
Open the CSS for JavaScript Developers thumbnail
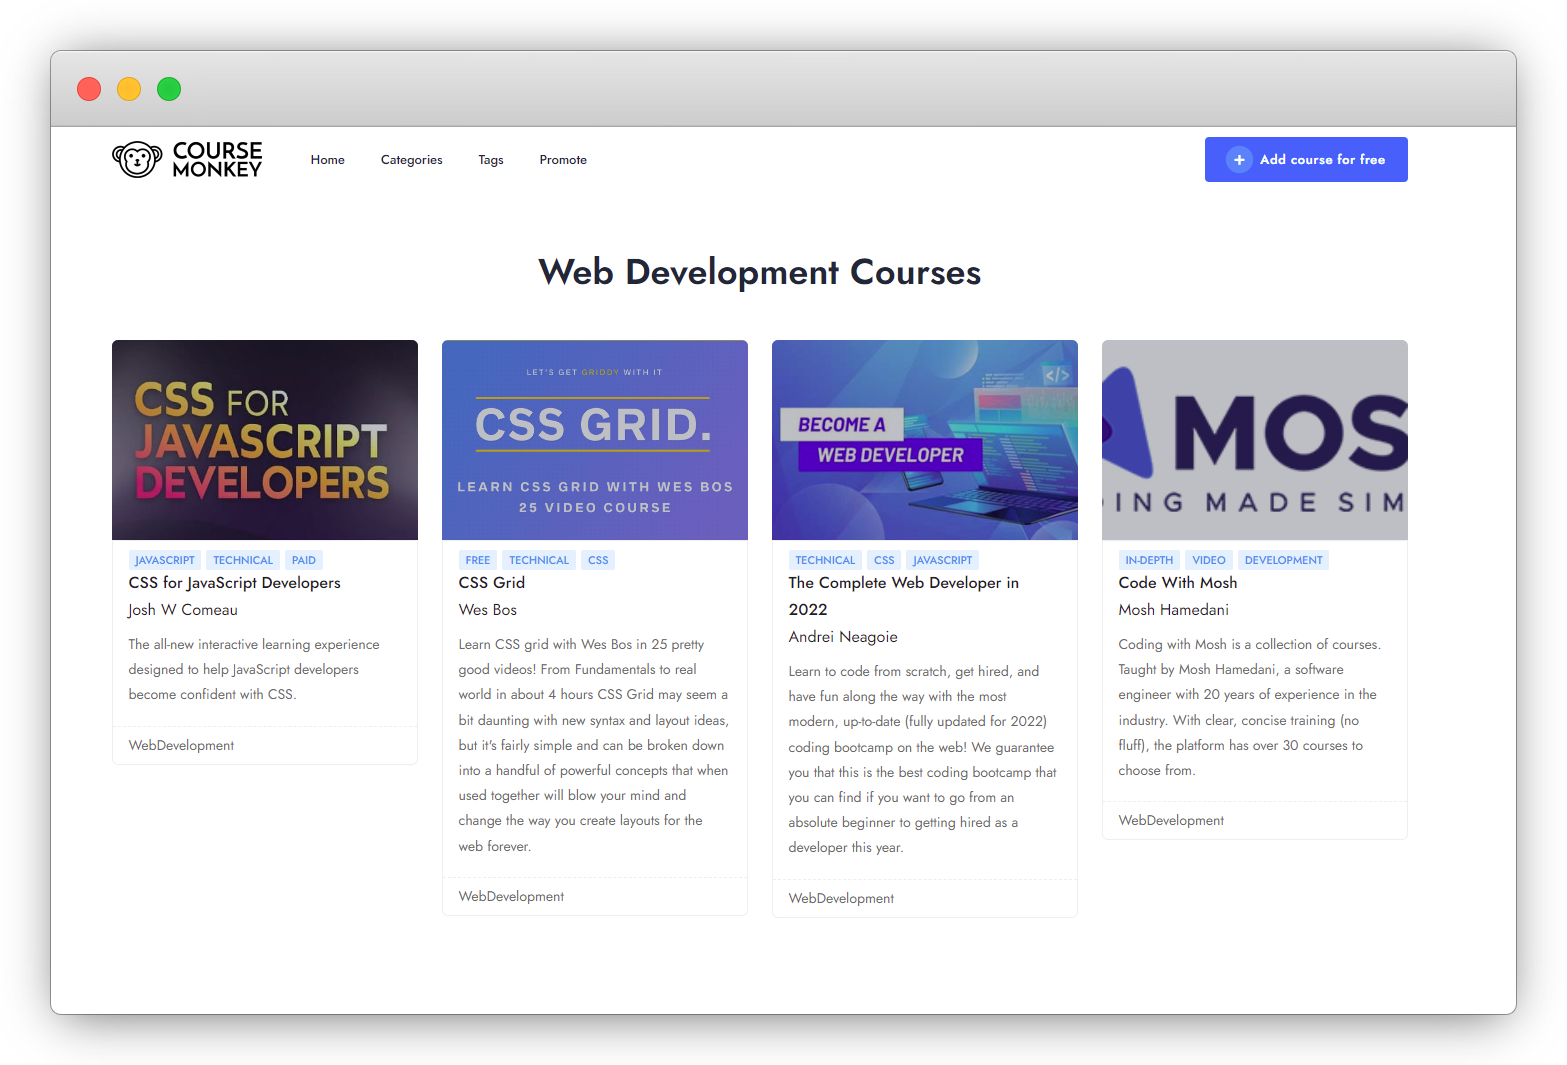[265, 440]
